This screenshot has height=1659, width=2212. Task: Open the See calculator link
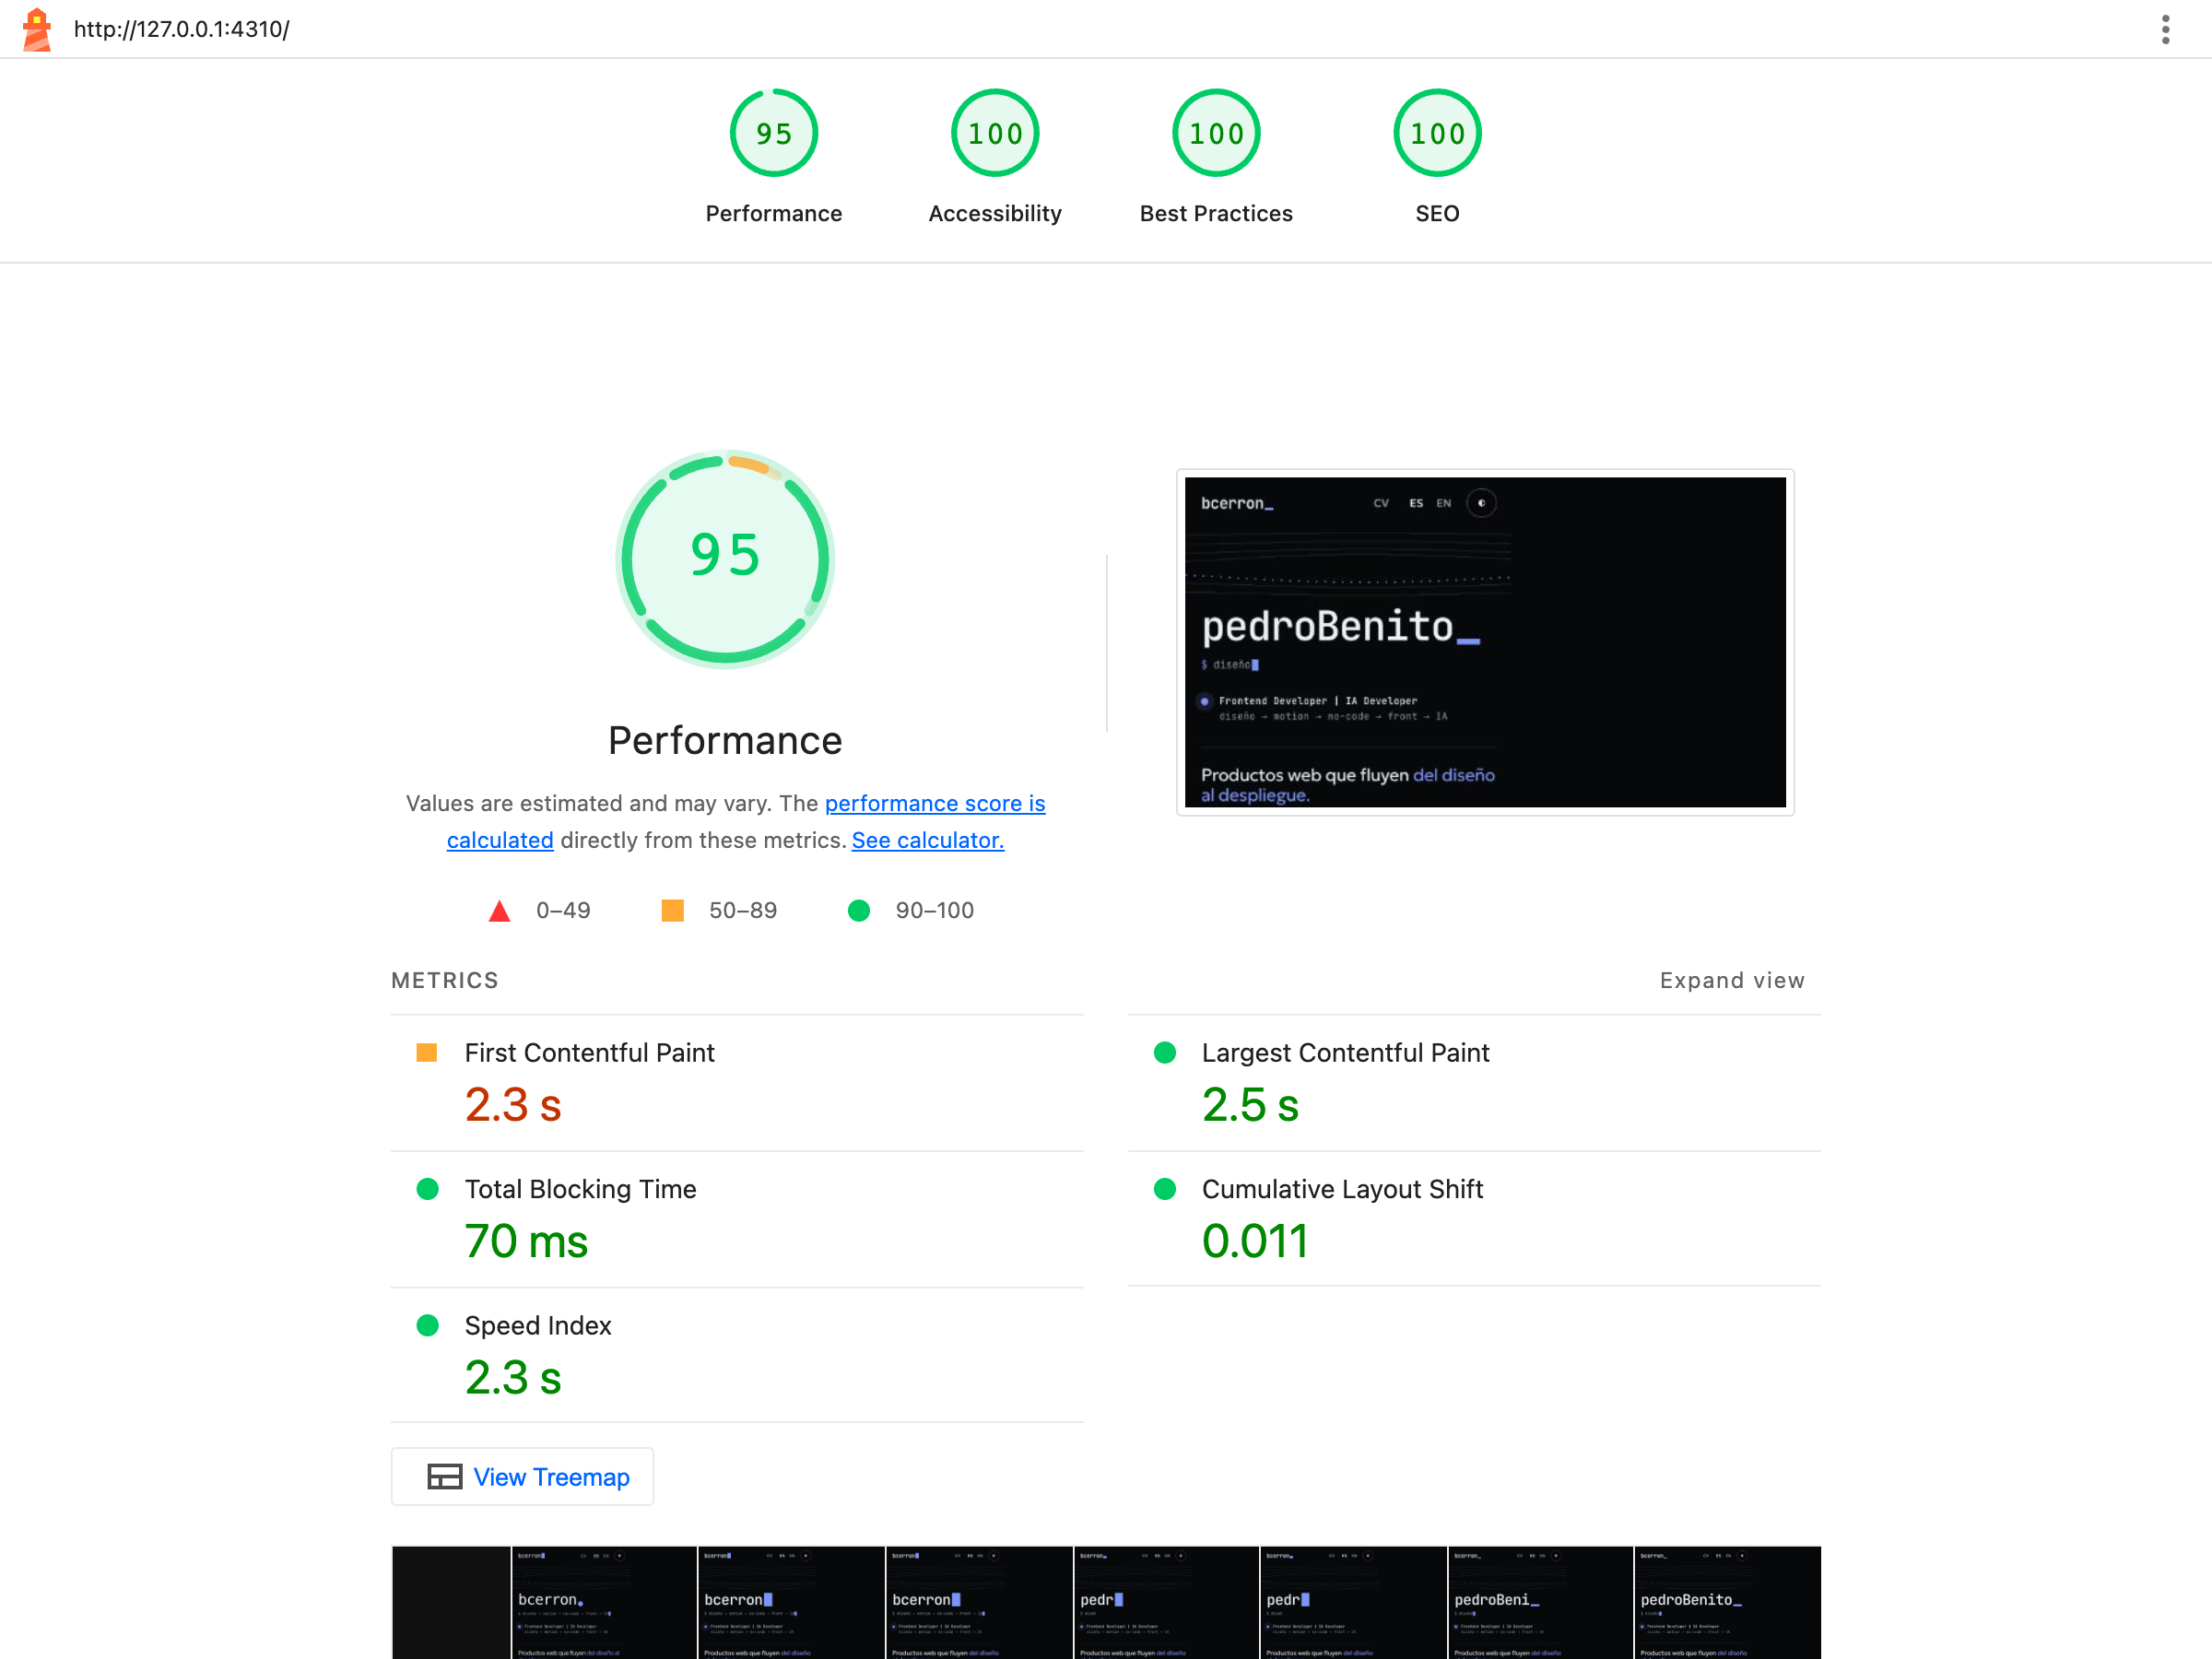point(928,840)
